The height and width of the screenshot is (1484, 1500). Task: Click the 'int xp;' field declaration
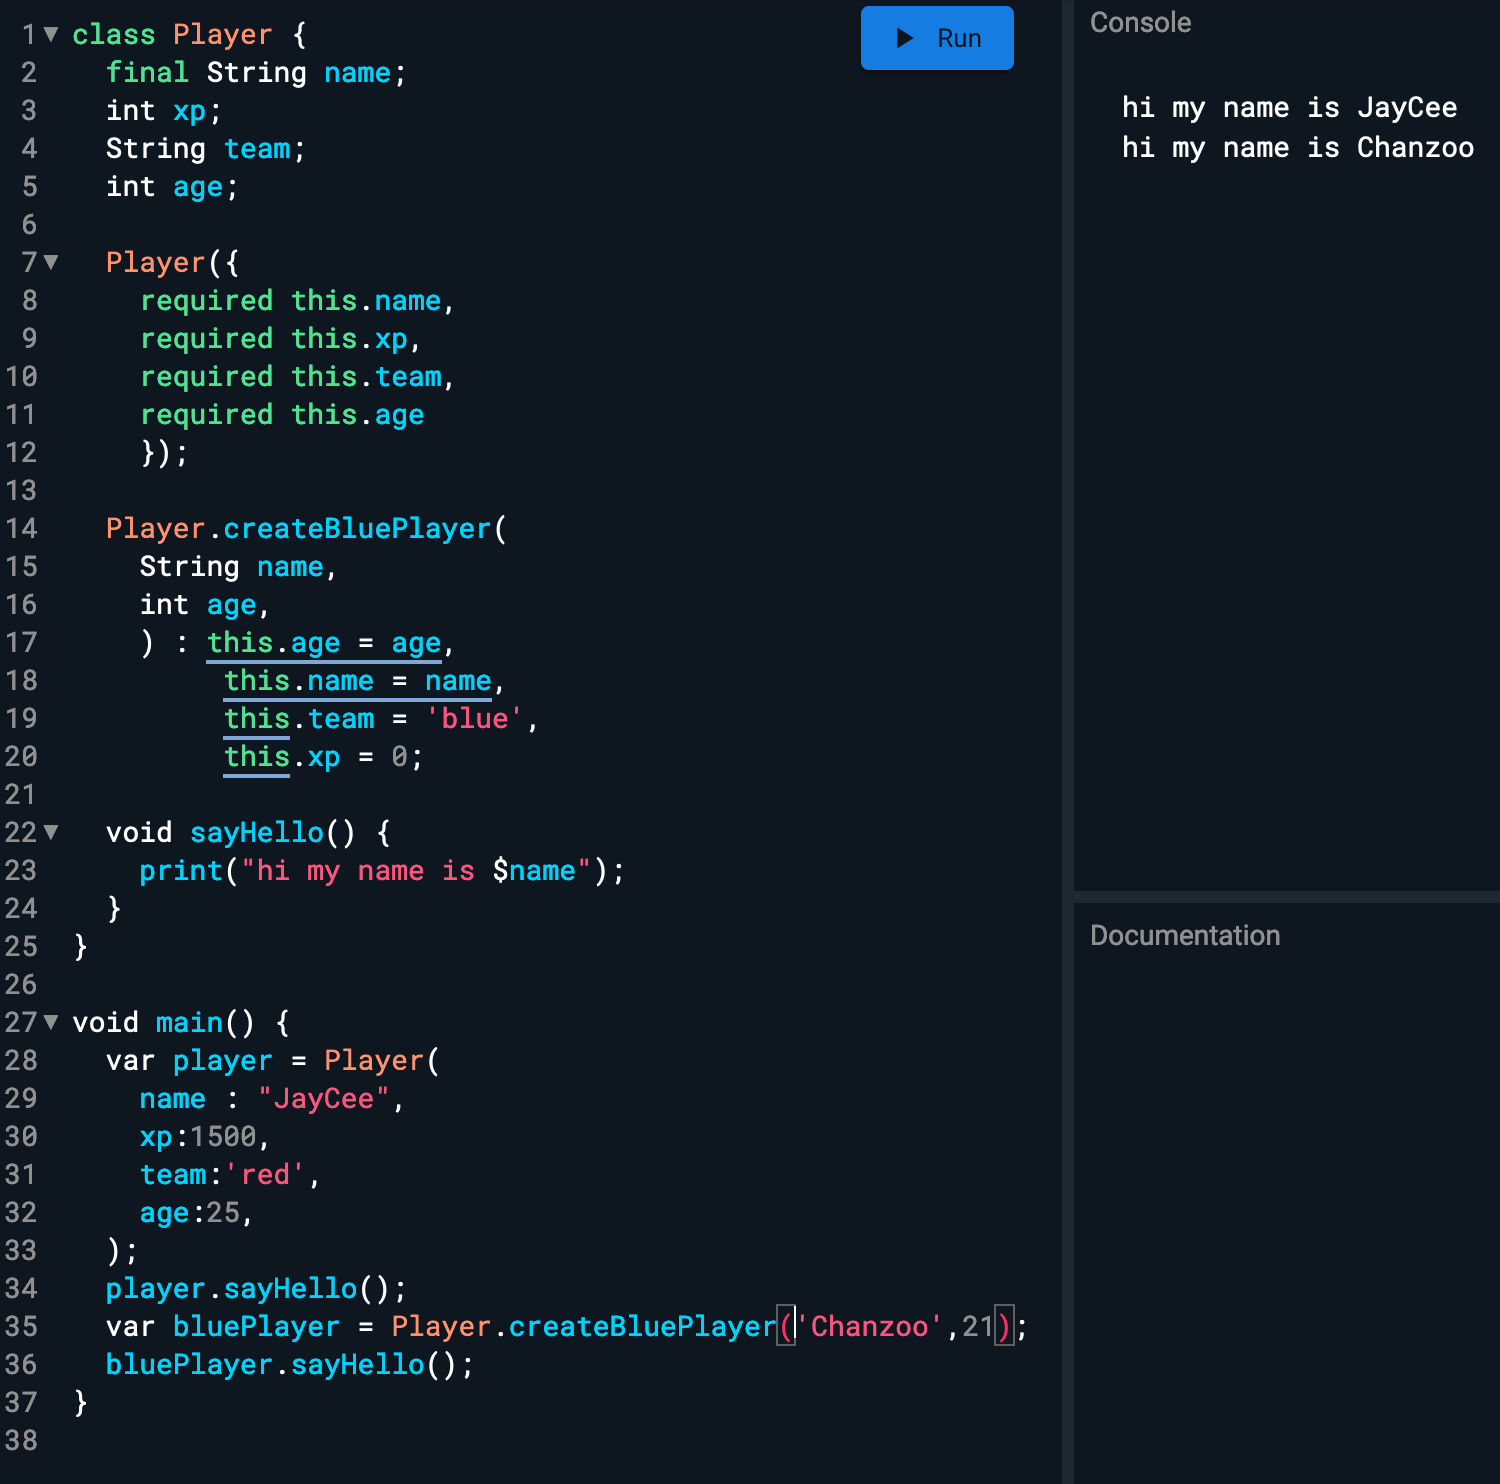point(164,110)
